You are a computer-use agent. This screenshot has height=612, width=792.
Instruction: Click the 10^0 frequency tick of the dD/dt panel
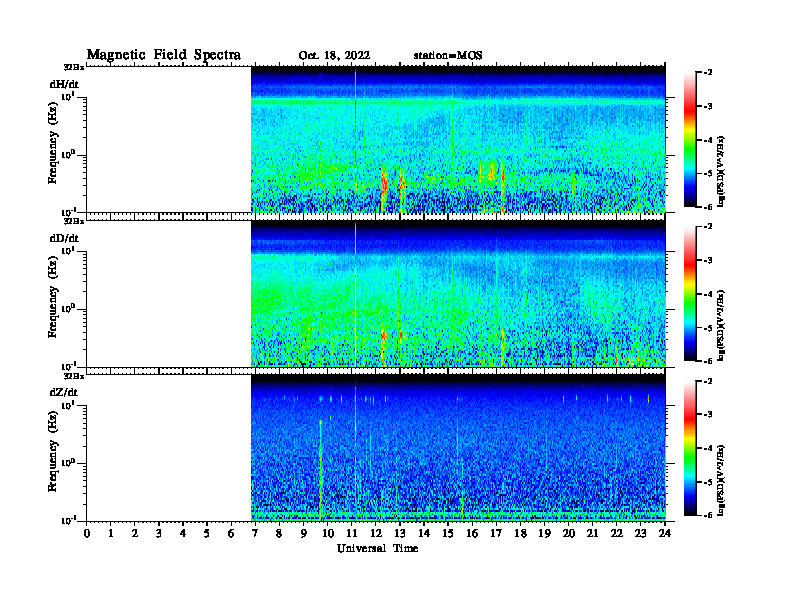[x=68, y=308]
